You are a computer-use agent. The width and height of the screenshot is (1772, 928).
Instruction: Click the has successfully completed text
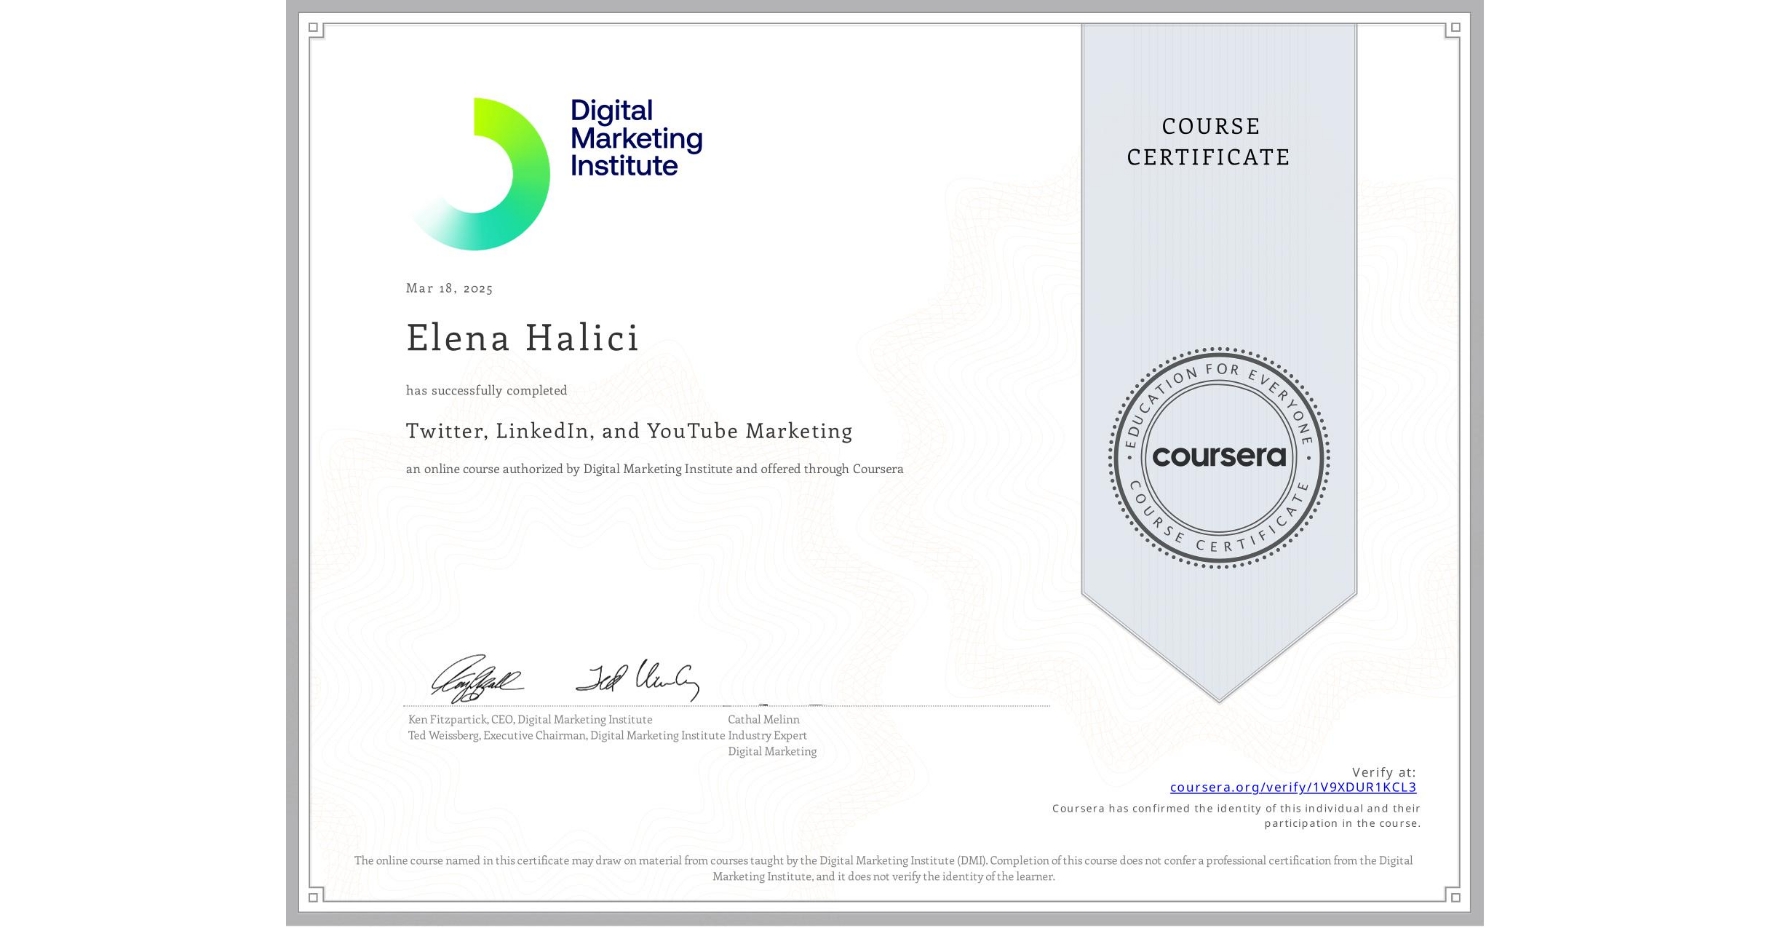click(x=486, y=390)
